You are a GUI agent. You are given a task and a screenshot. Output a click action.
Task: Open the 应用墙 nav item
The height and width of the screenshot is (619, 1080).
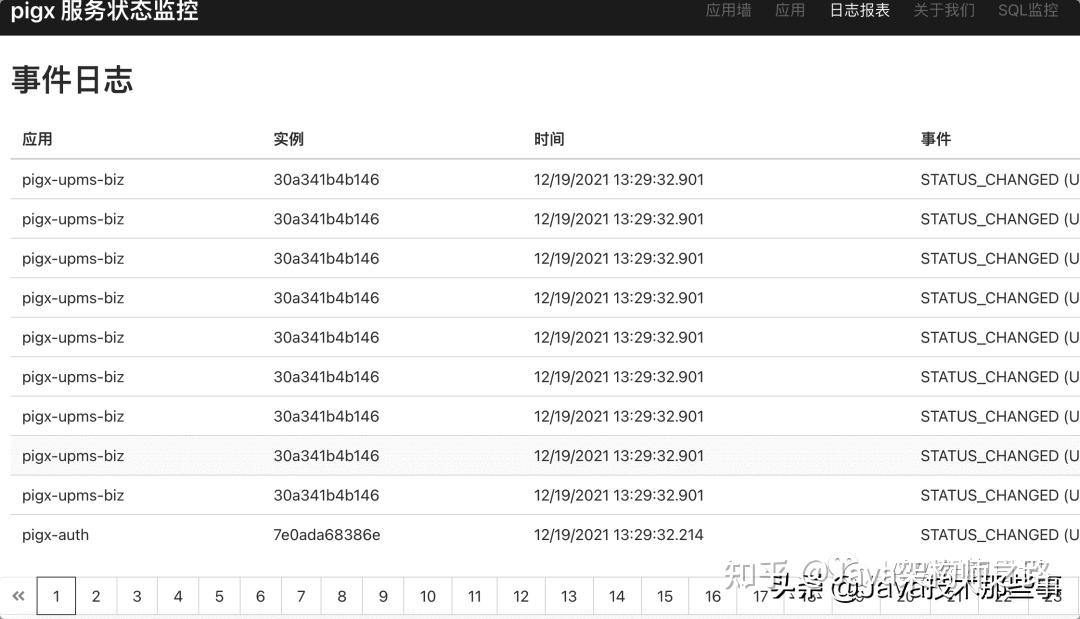(728, 10)
